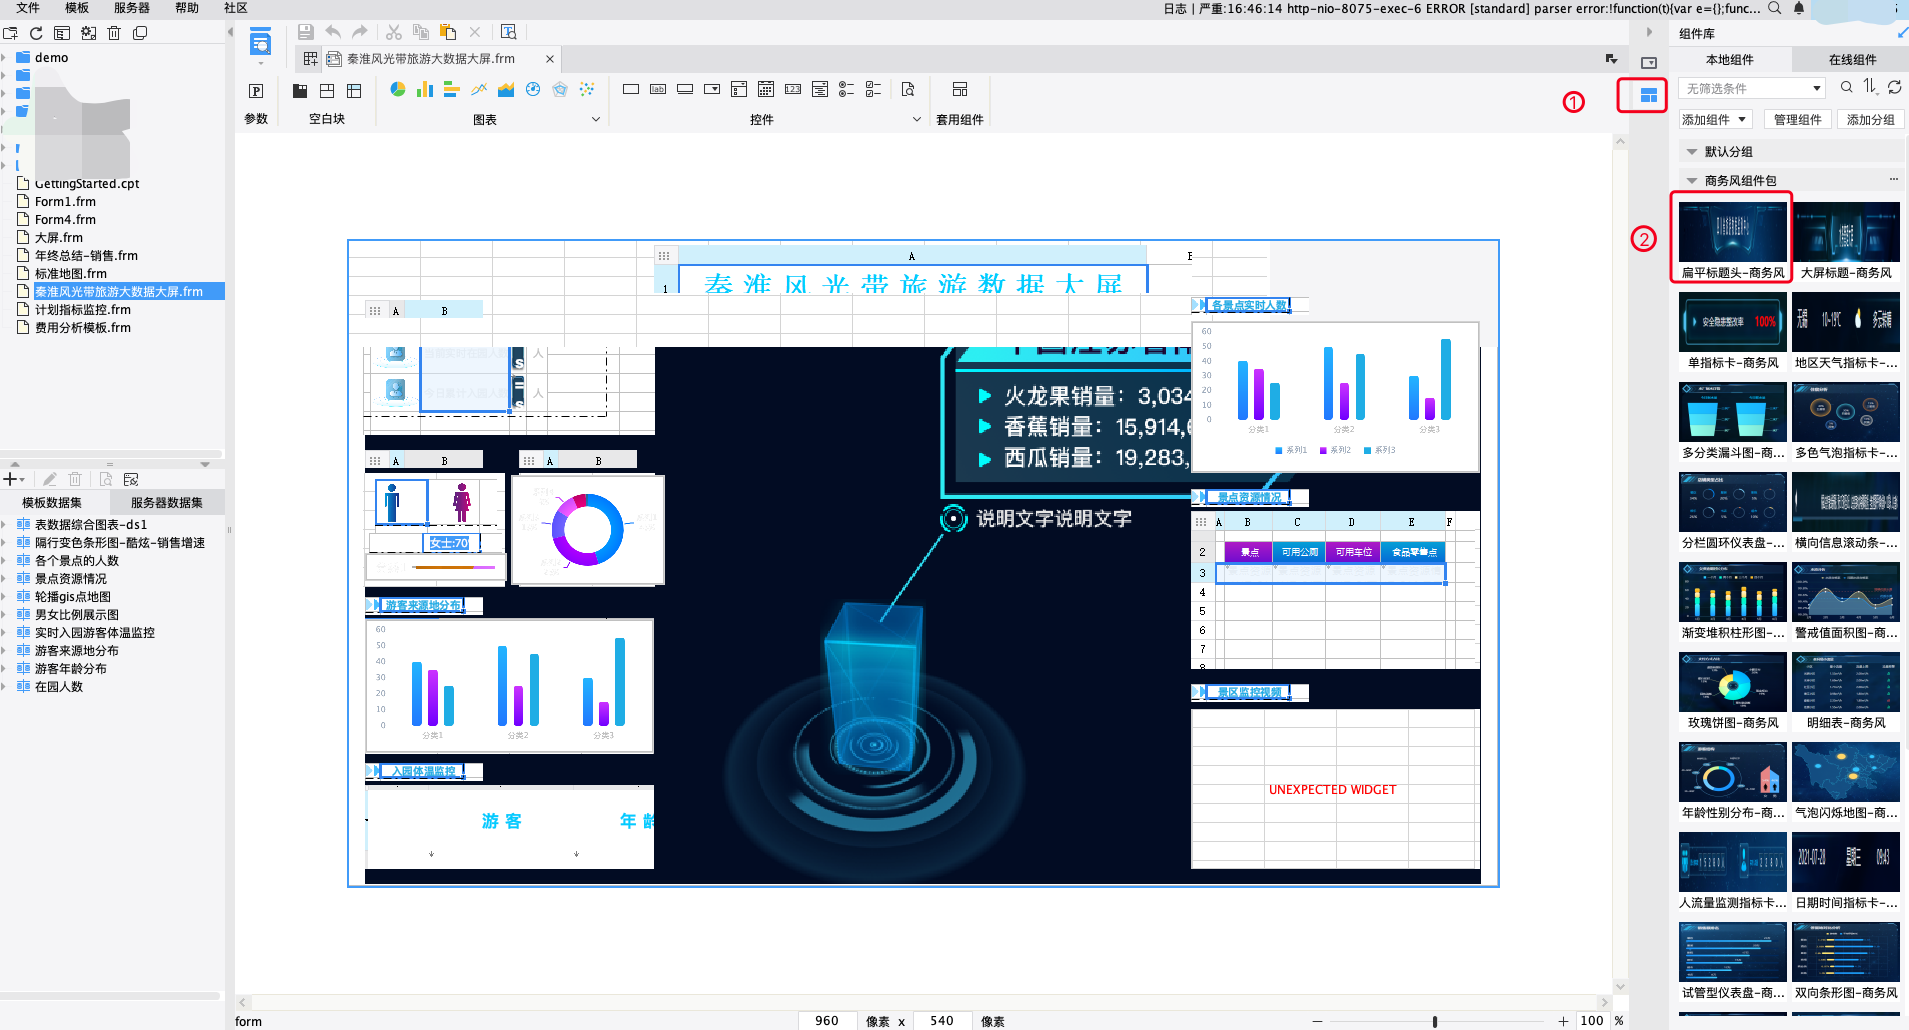Viewport: 1909px width, 1030px height.
Task: Click the save template icon
Action: 306,32
